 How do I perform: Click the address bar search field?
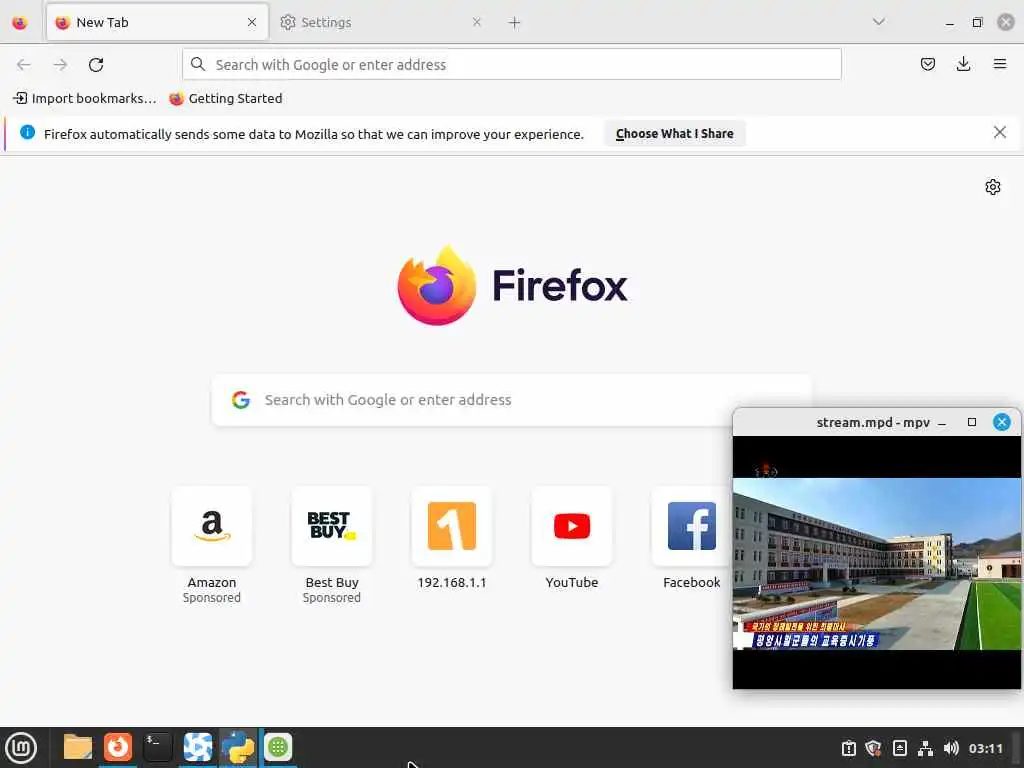coord(512,65)
